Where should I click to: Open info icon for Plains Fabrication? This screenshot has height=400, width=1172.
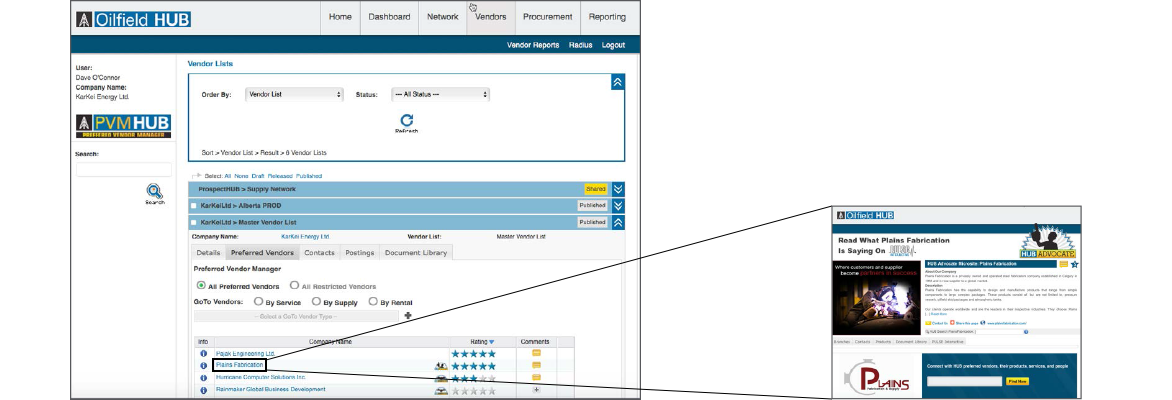203,366
